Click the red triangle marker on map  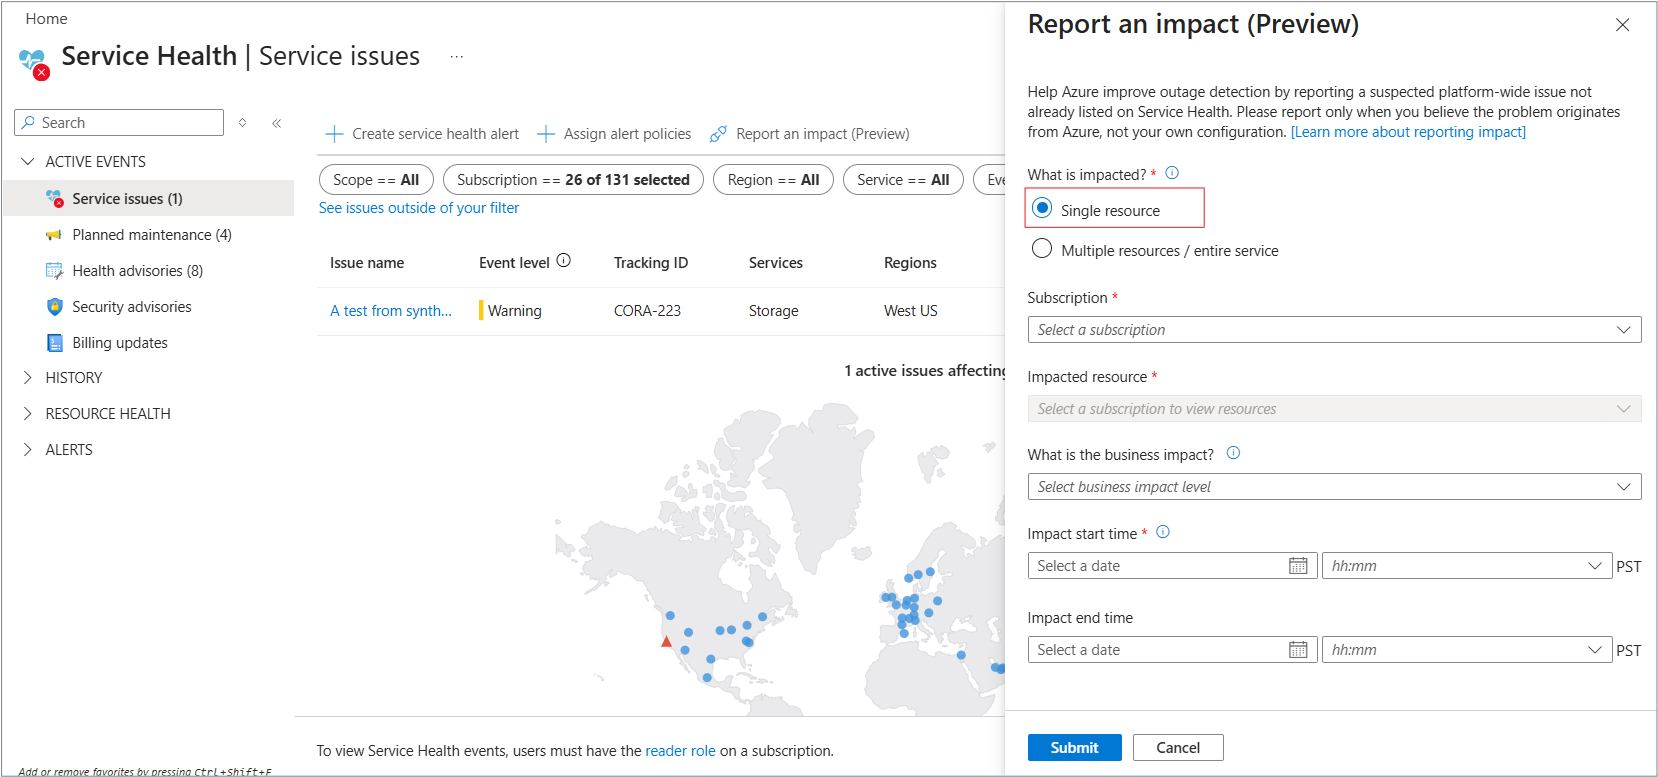(x=667, y=642)
